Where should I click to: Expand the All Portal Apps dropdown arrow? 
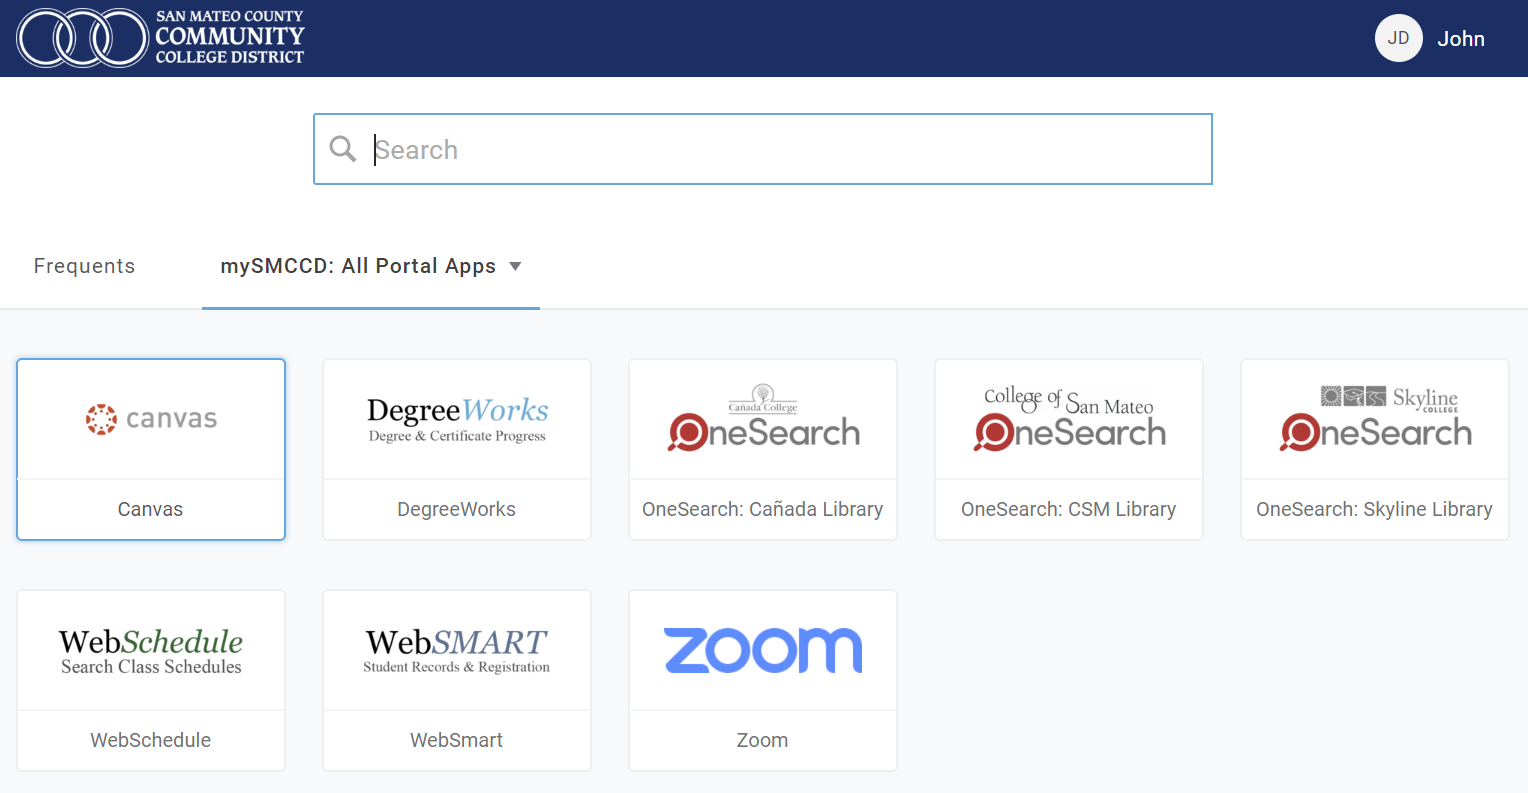tap(515, 266)
